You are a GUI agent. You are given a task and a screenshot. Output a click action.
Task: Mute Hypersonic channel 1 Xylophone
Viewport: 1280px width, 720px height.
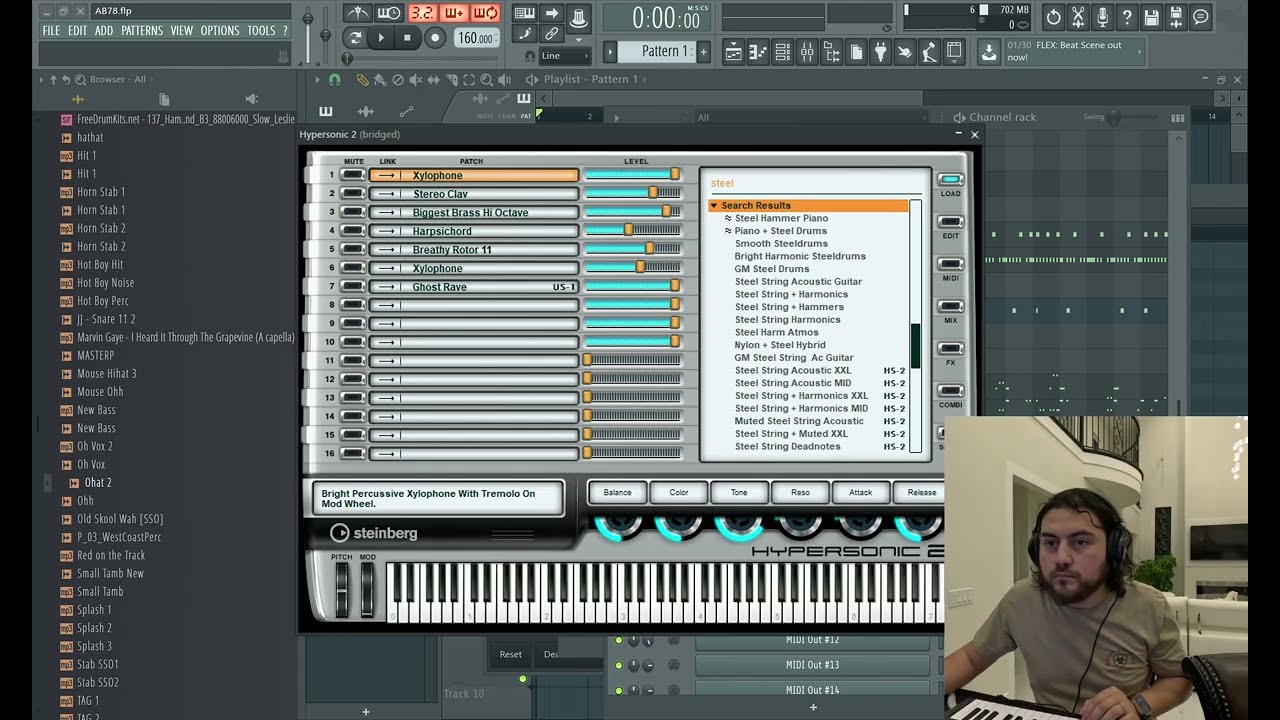tap(353, 175)
